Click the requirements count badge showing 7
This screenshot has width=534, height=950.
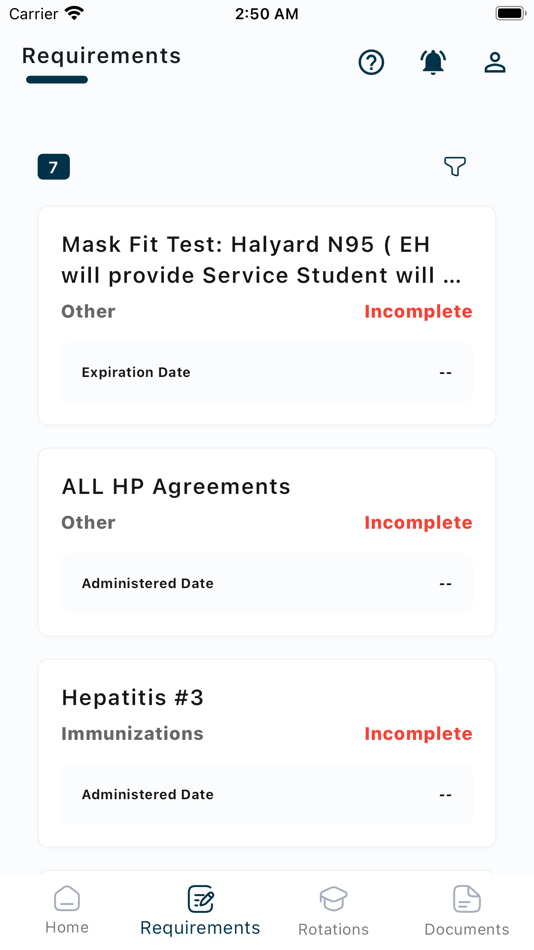[54, 167]
